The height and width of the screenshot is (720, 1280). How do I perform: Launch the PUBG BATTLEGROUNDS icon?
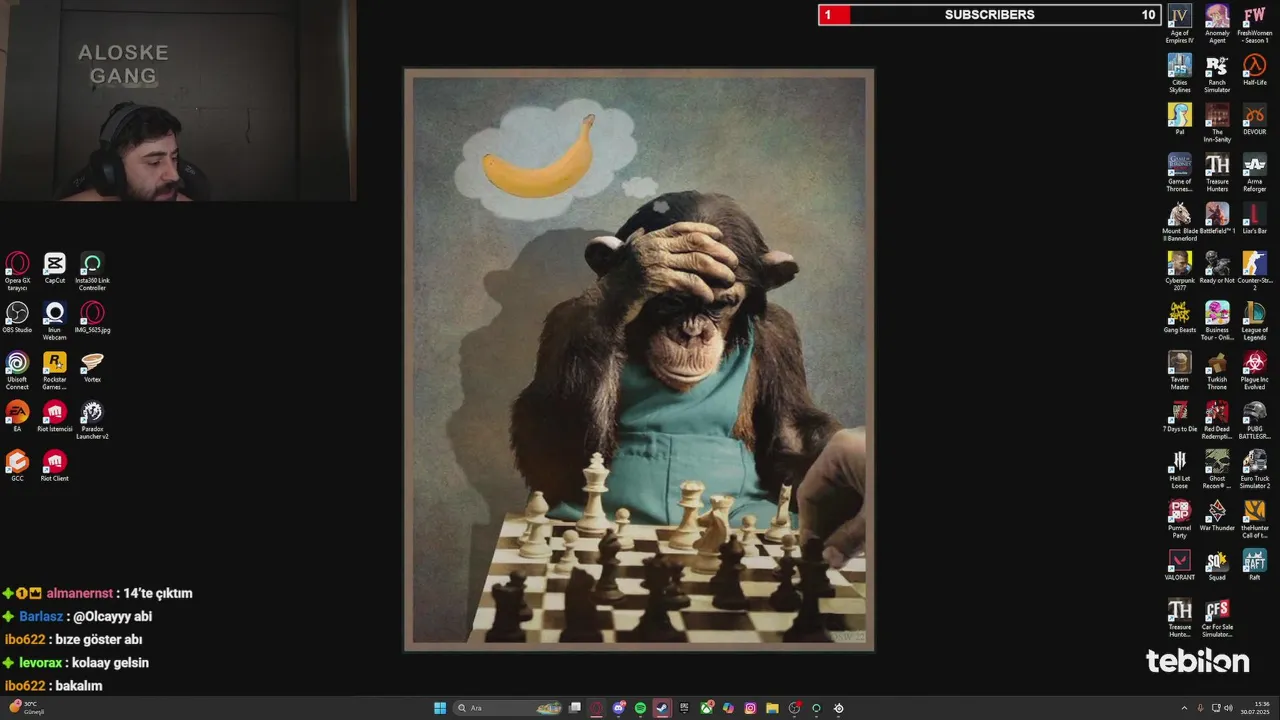coord(1254,420)
